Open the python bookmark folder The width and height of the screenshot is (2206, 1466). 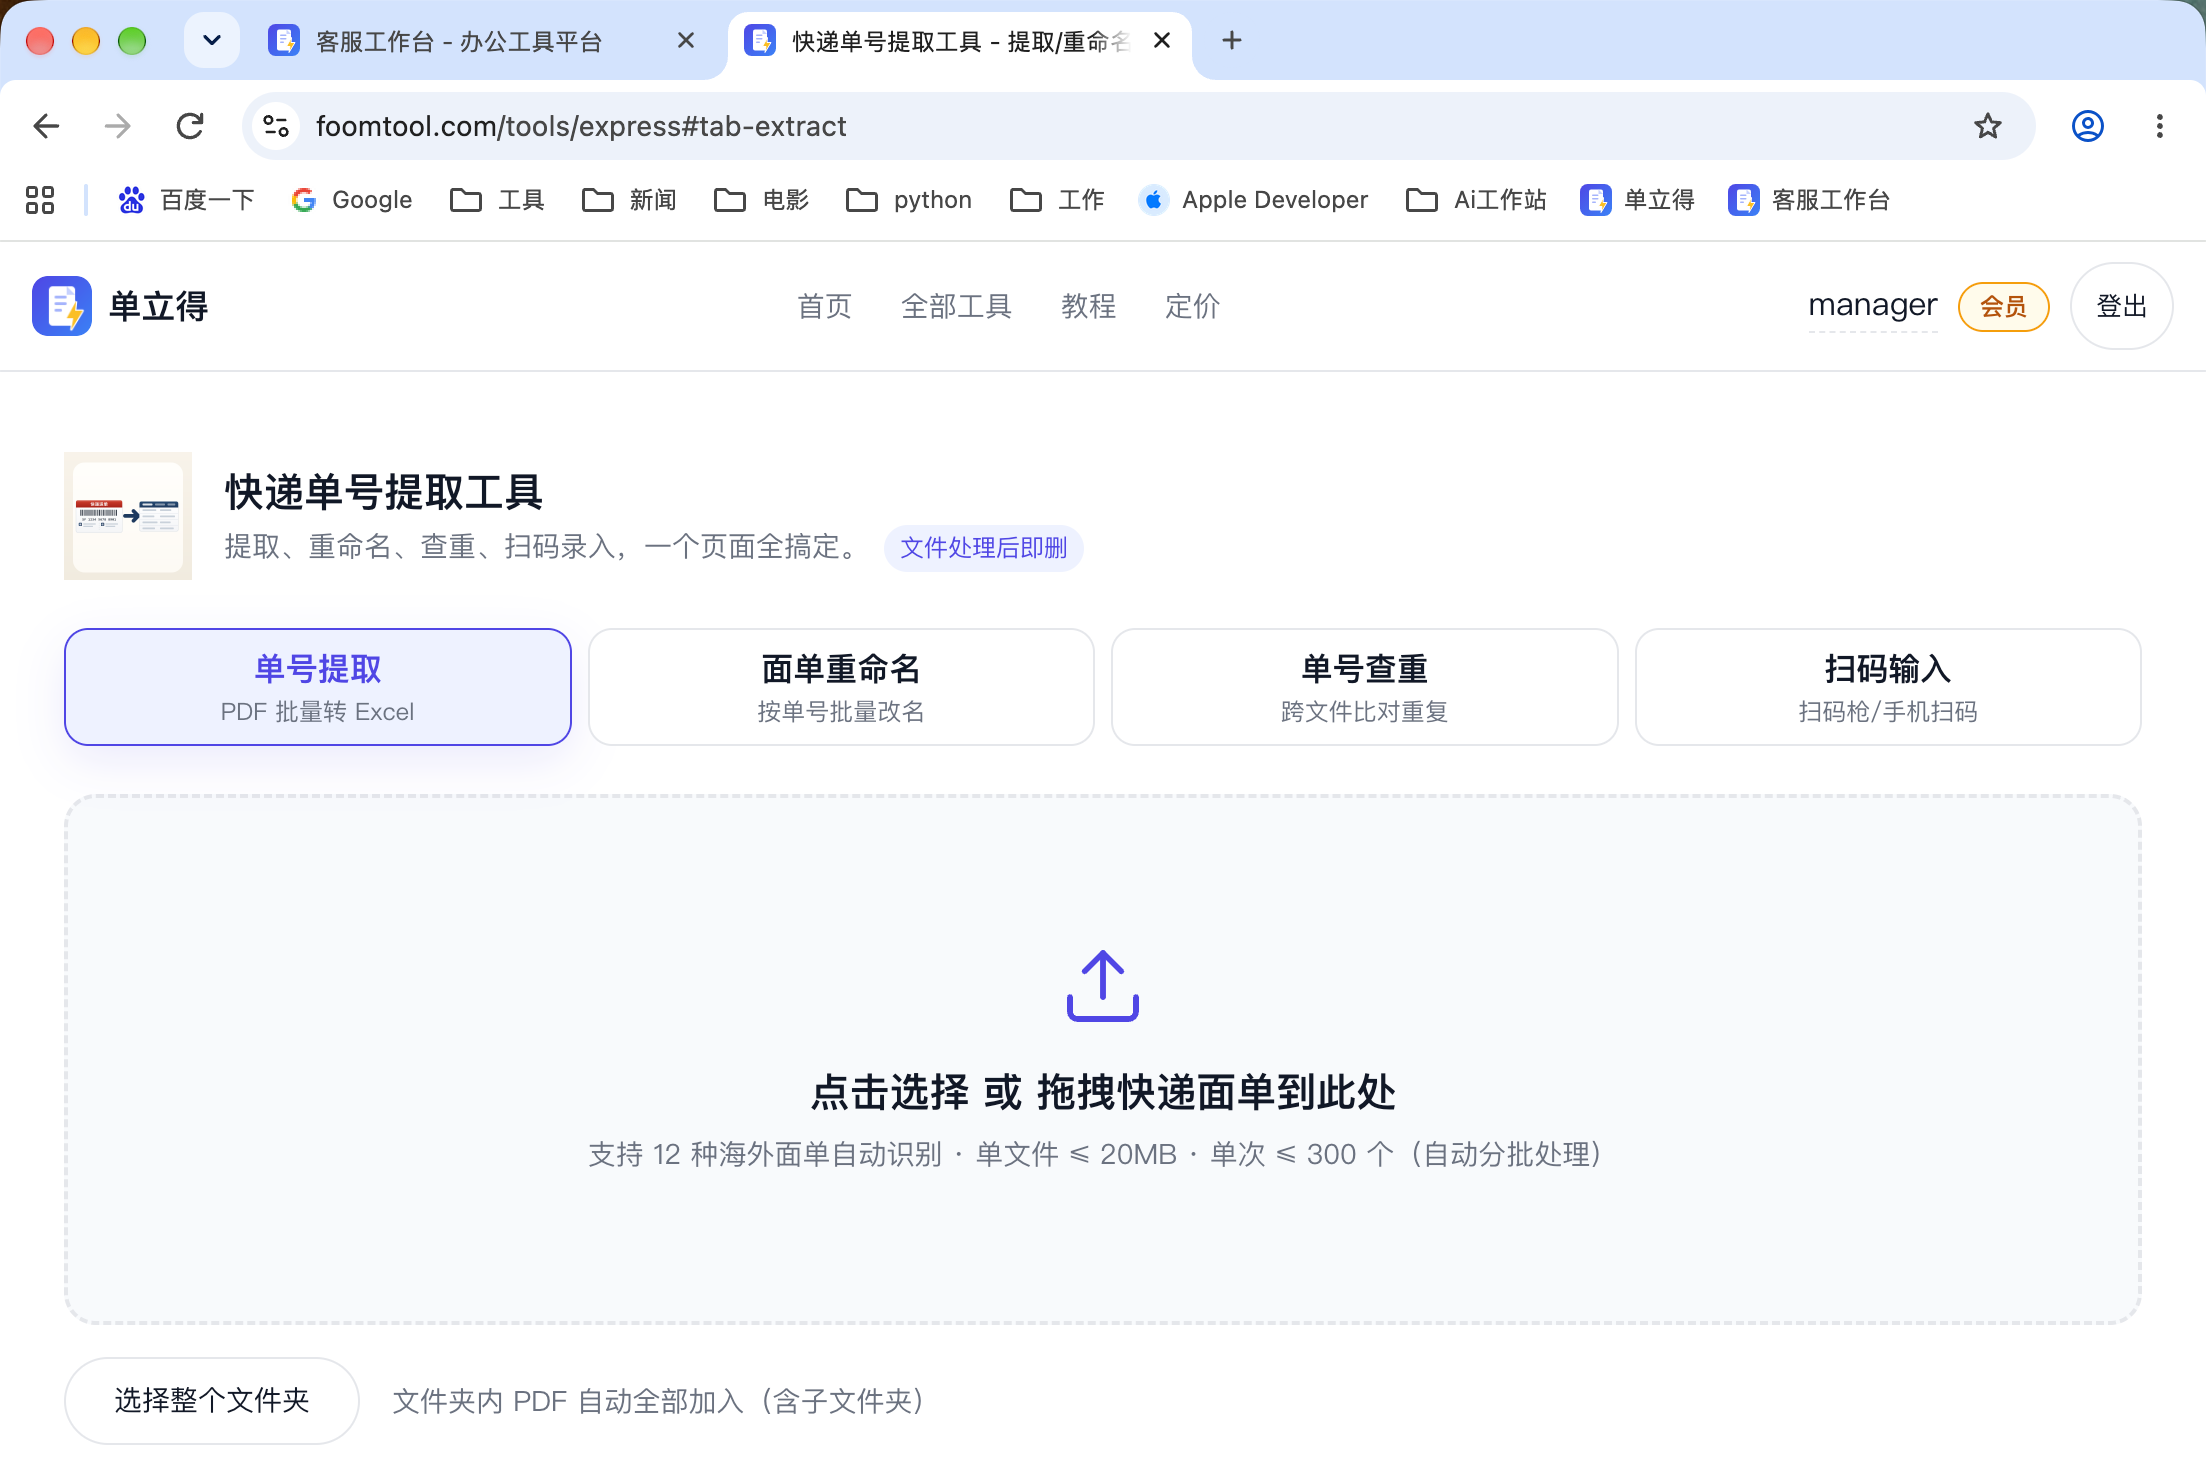tap(909, 200)
